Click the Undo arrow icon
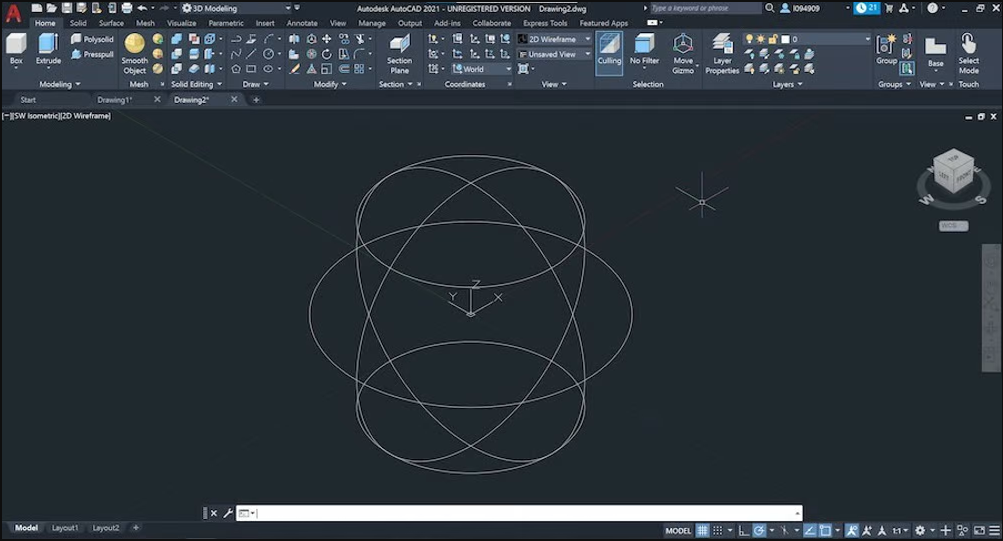 (x=142, y=8)
